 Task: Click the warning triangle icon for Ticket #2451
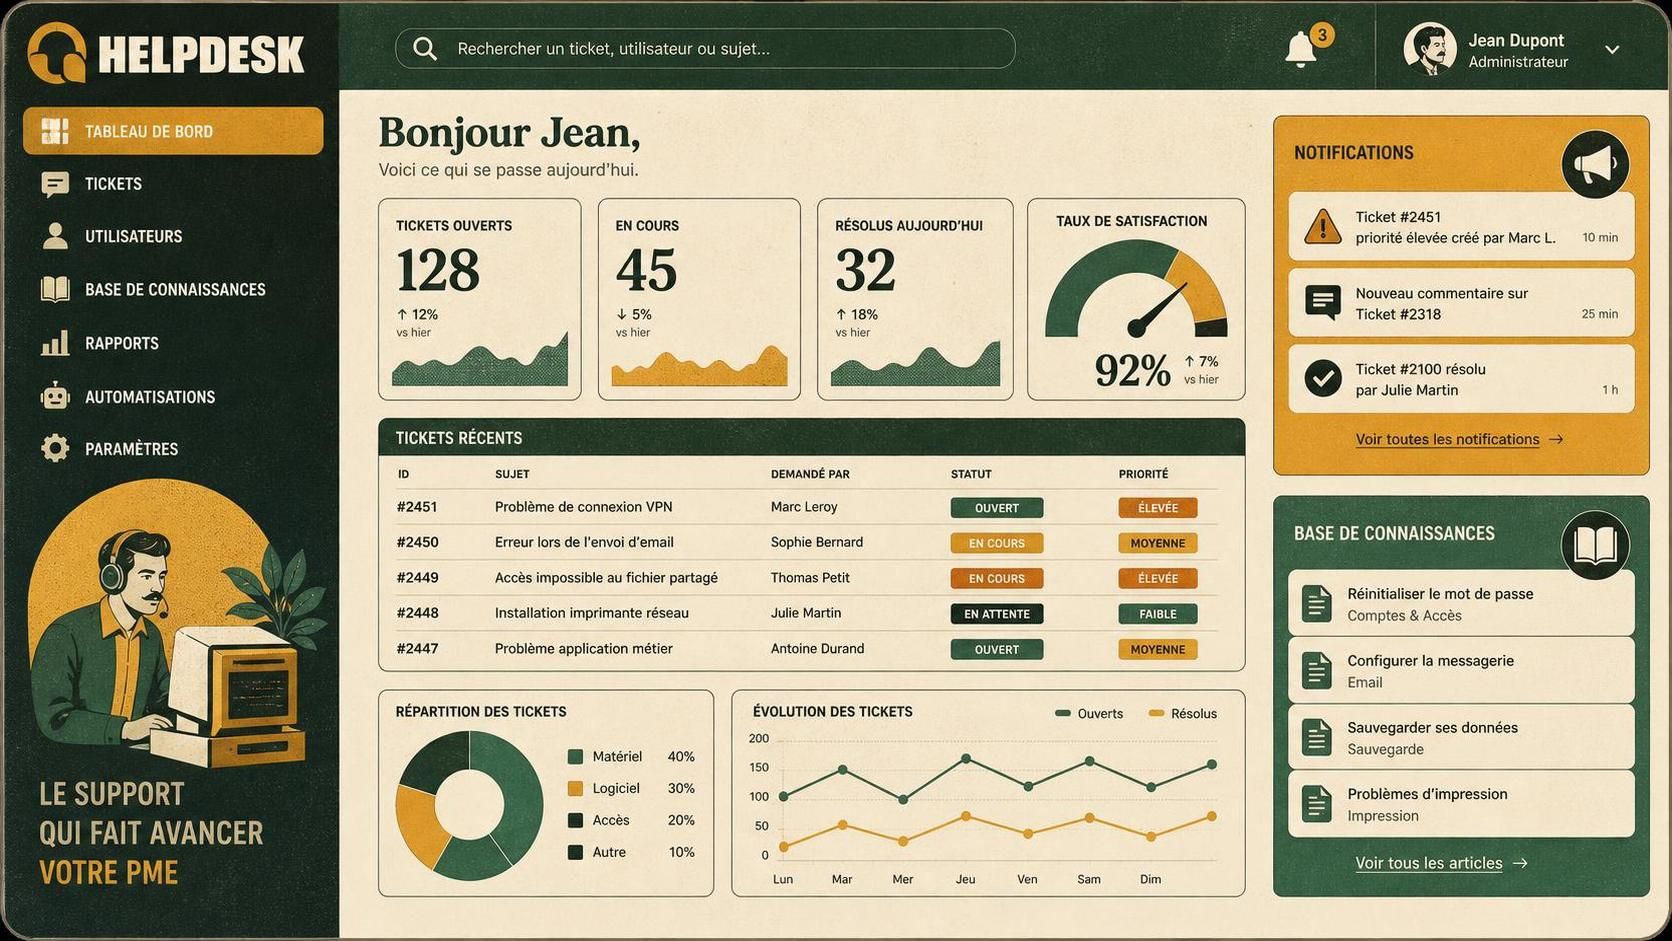1323,227
